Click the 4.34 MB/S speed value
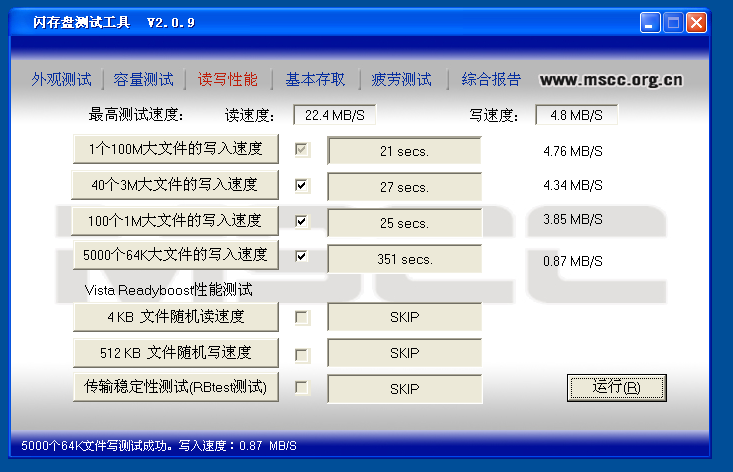The height and width of the screenshot is (472, 733). coord(573,186)
